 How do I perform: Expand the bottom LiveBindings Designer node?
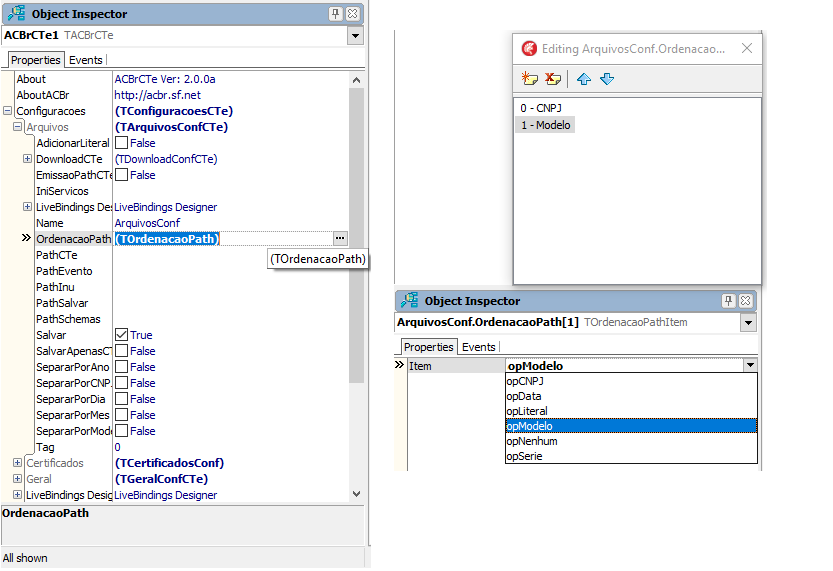pyautogui.click(x=18, y=495)
